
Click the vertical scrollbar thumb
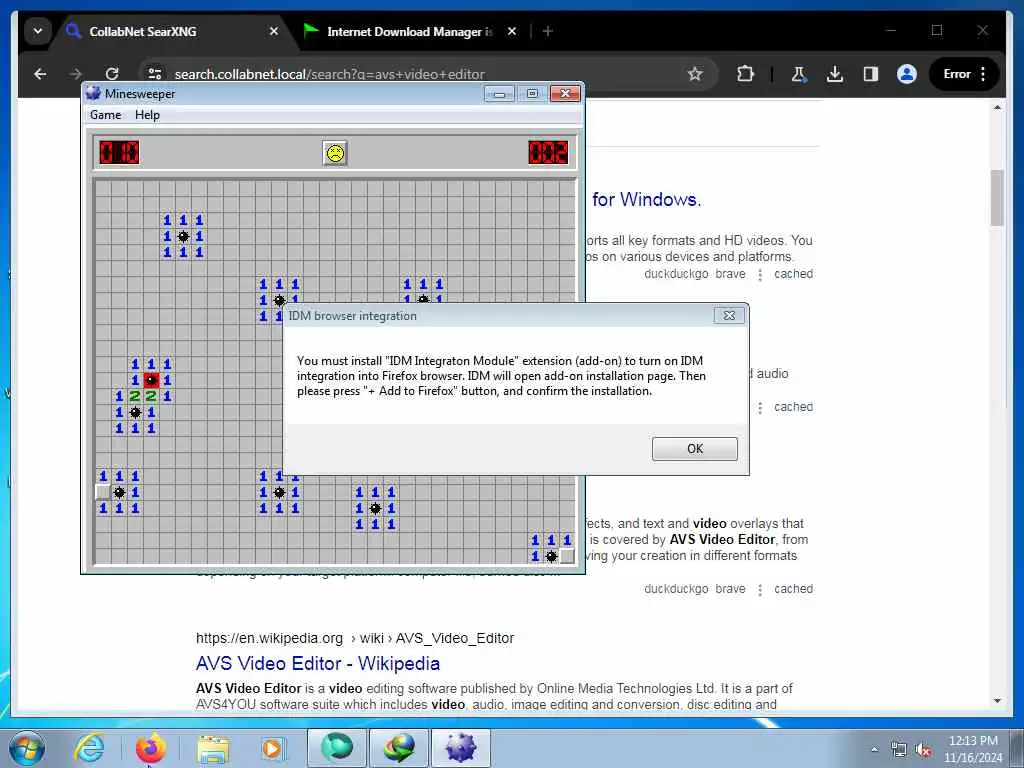point(997,198)
